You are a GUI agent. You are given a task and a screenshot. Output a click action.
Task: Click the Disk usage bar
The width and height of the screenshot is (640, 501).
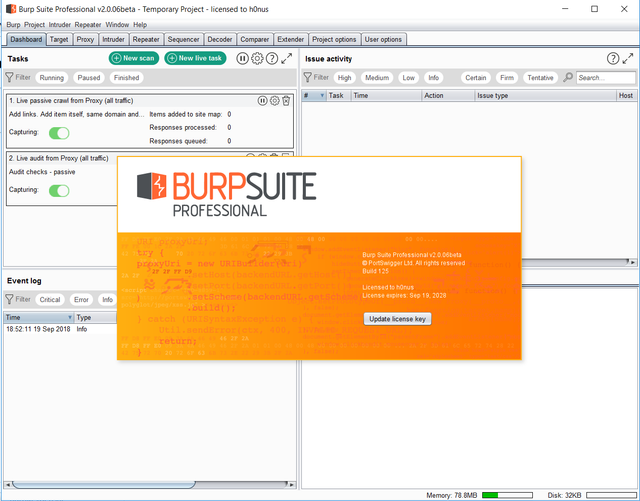pos(611,495)
